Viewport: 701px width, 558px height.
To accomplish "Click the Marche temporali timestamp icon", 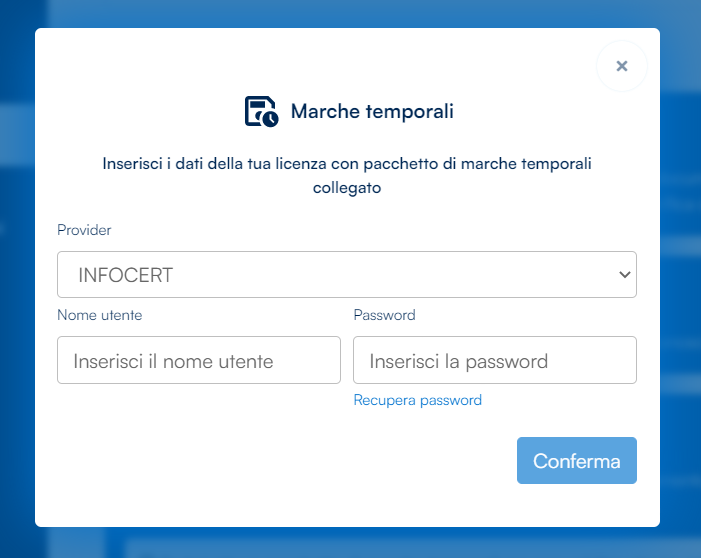I will [x=261, y=111].
